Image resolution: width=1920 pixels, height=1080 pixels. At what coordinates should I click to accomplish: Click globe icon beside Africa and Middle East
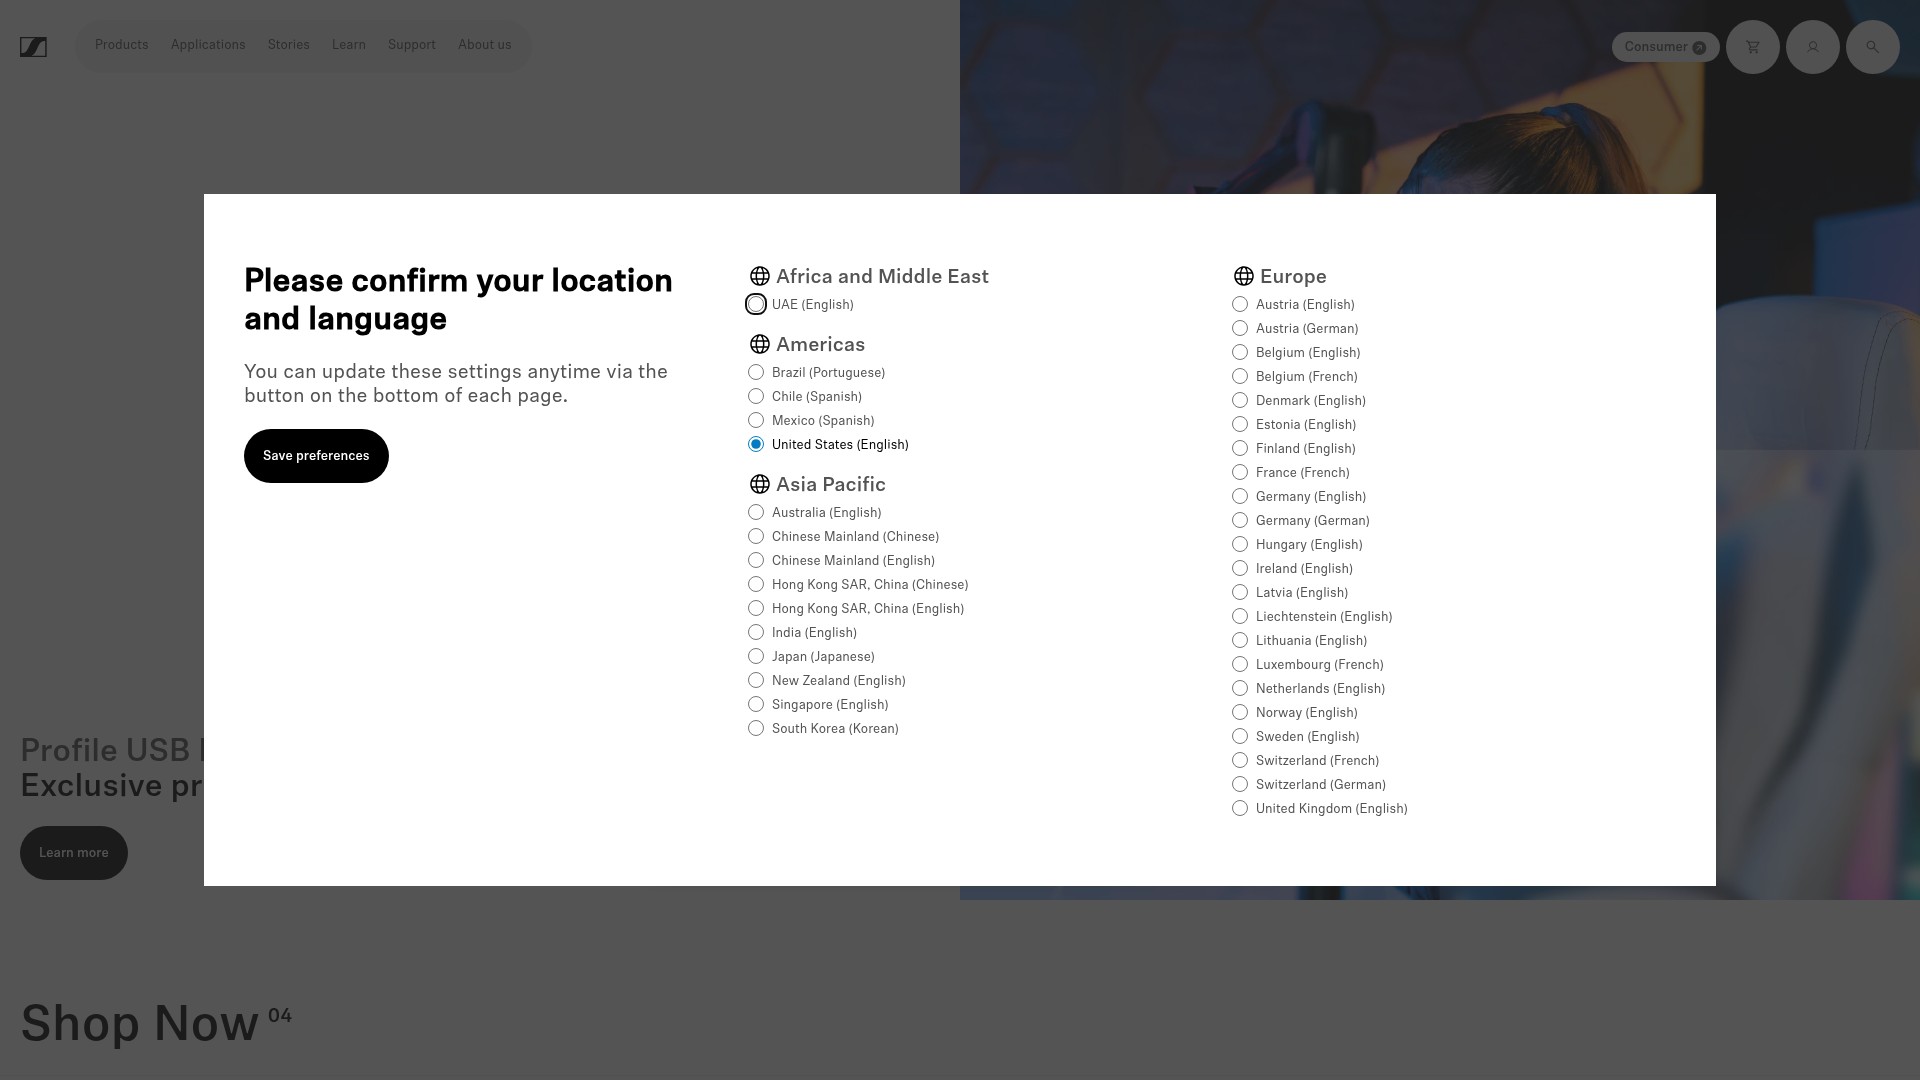[760, 276]
